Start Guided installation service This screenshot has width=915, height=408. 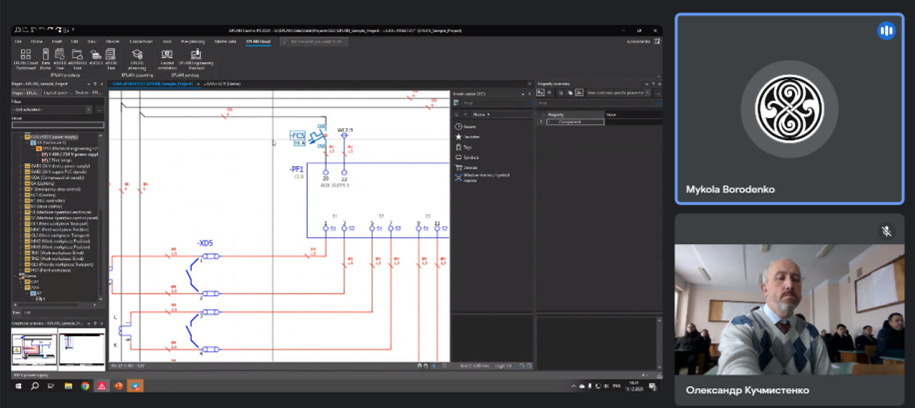167,60
